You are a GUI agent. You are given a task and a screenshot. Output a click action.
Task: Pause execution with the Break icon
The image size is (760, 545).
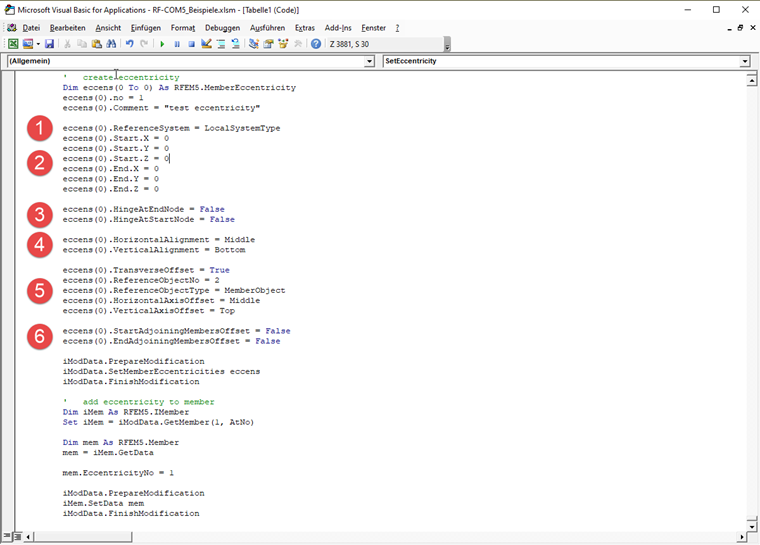tap(177, 44)
